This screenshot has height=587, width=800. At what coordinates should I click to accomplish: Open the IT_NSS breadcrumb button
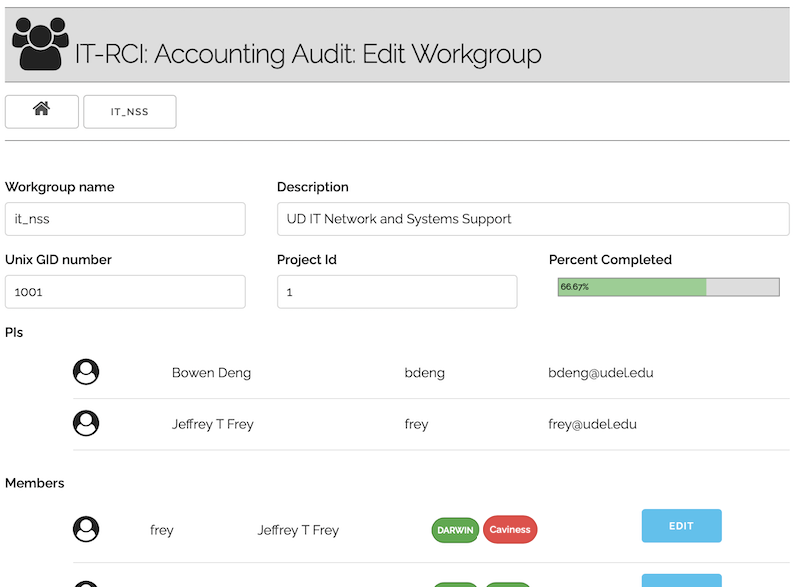pos(130,112)
